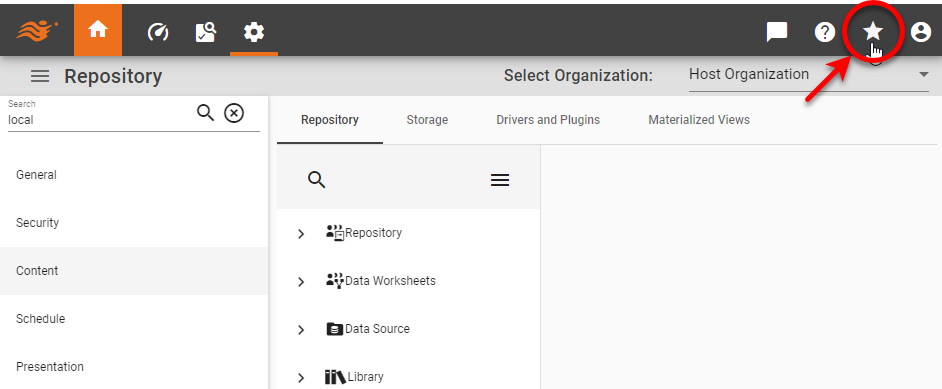The width and height of the screenshot is (942, 389).
Task: Click the 'Repository' page title text
Action: pyautogui.click(x=113, y=76)
